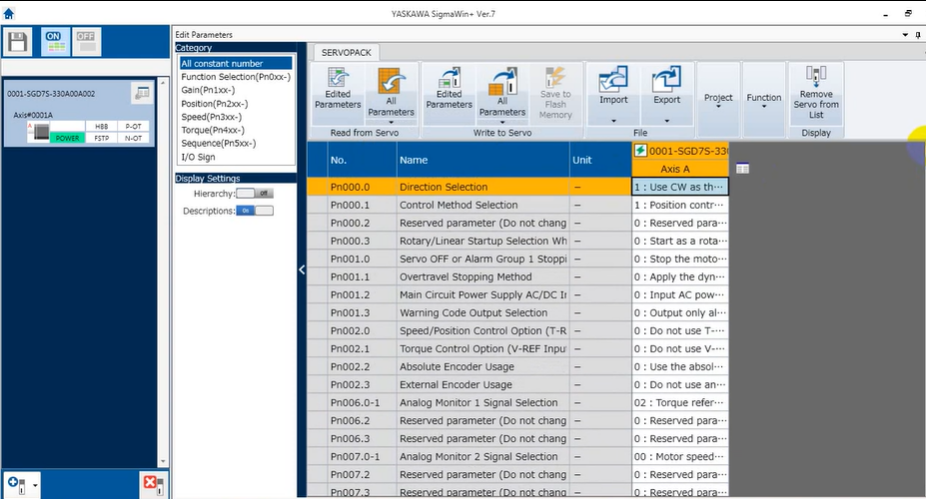
Task: Open the Function menu
Action: point(764,102)
